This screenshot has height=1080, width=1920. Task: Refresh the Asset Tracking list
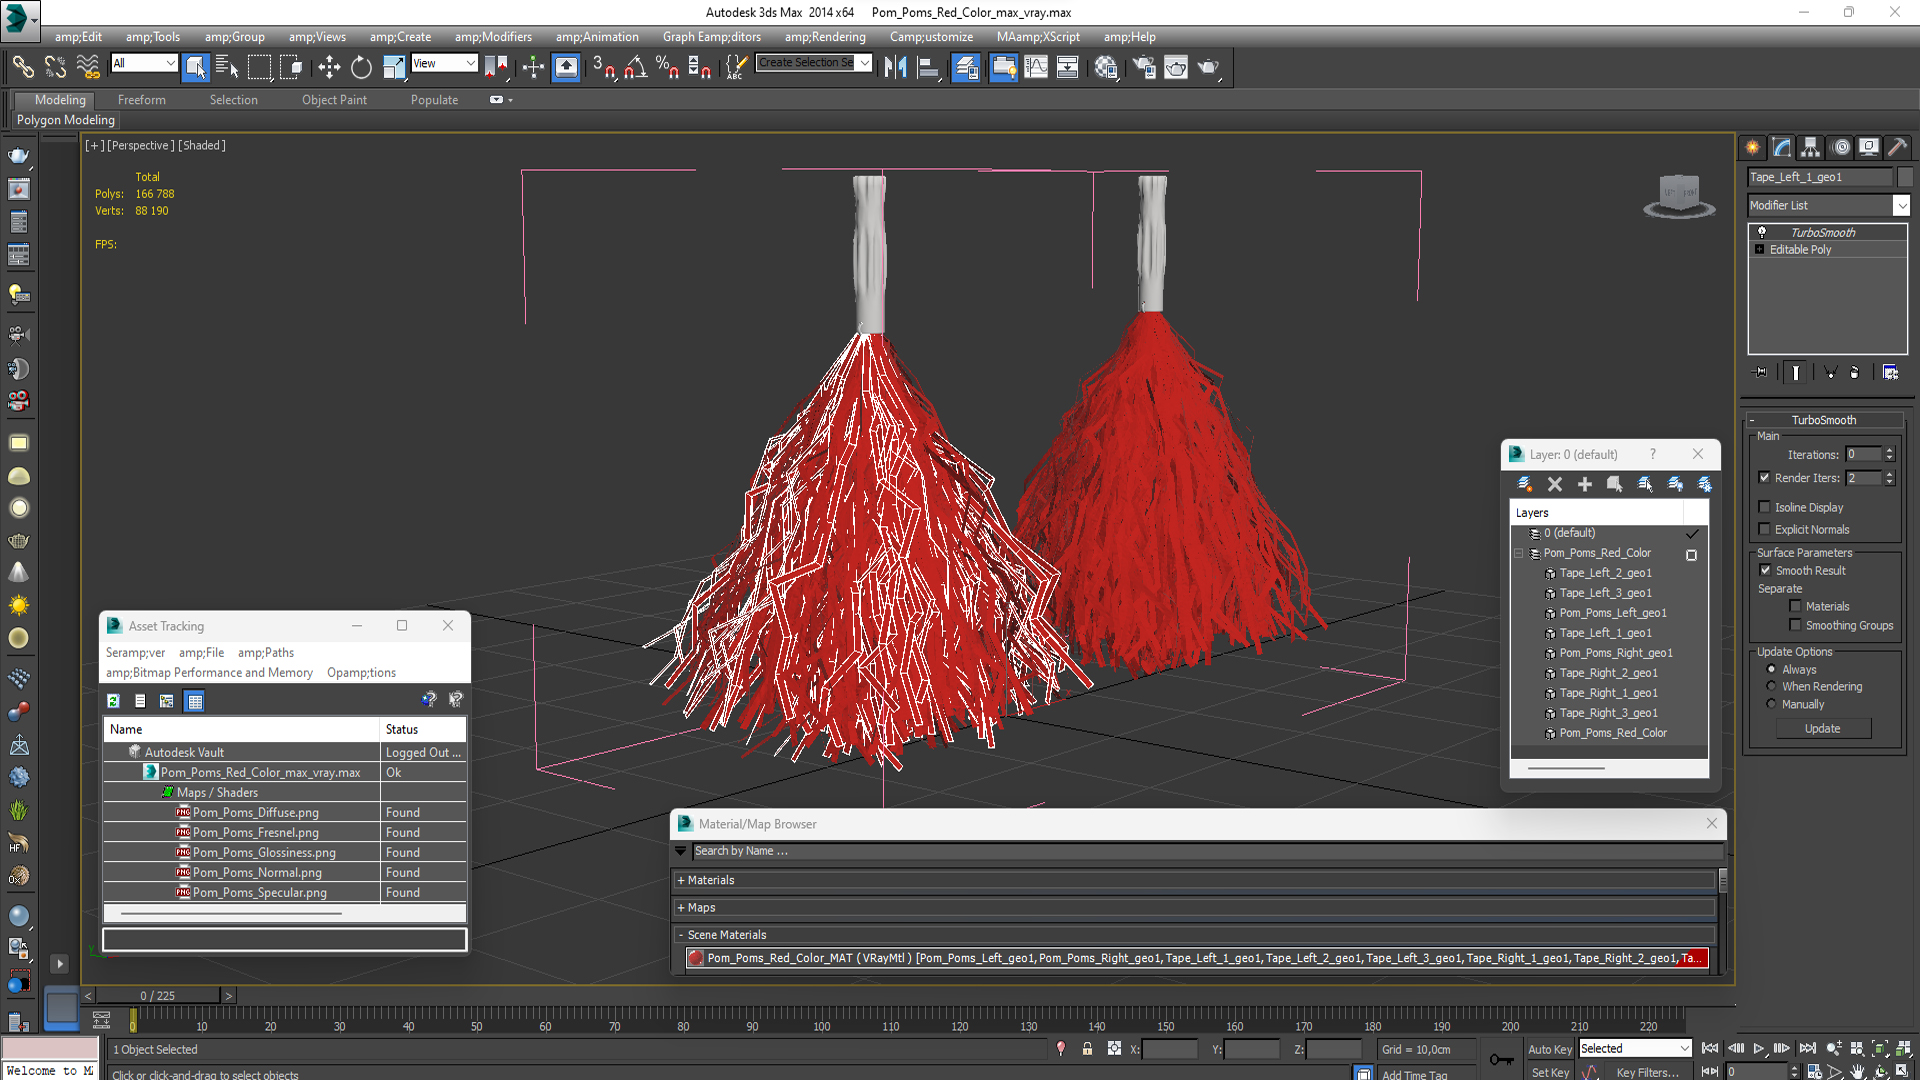(113, 701)
